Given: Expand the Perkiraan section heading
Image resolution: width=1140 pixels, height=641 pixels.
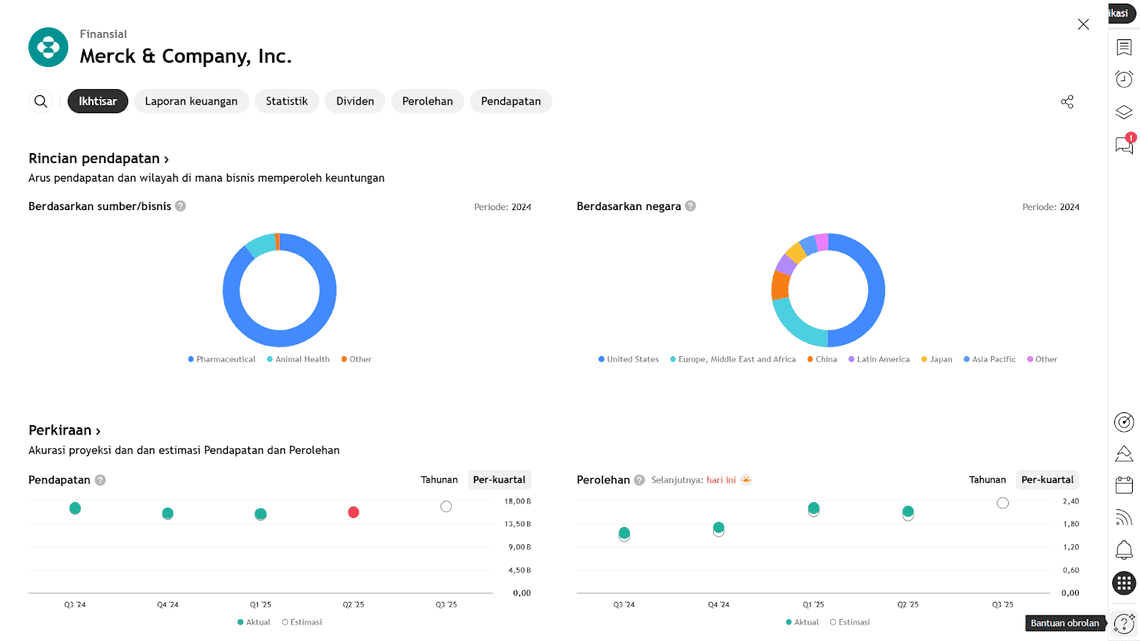Looking at the screenshot, I should click(65, 431).
